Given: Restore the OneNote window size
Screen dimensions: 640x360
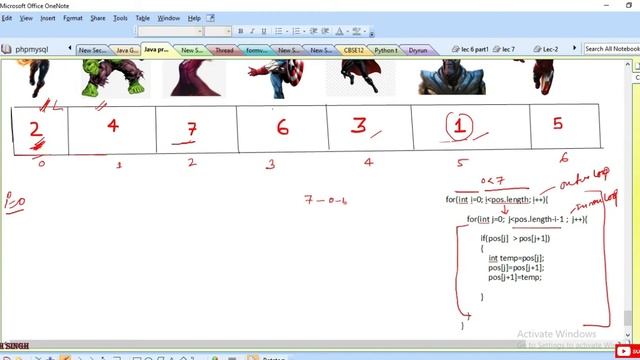Looking at the screenshot, I should click(x=629, y=5).
